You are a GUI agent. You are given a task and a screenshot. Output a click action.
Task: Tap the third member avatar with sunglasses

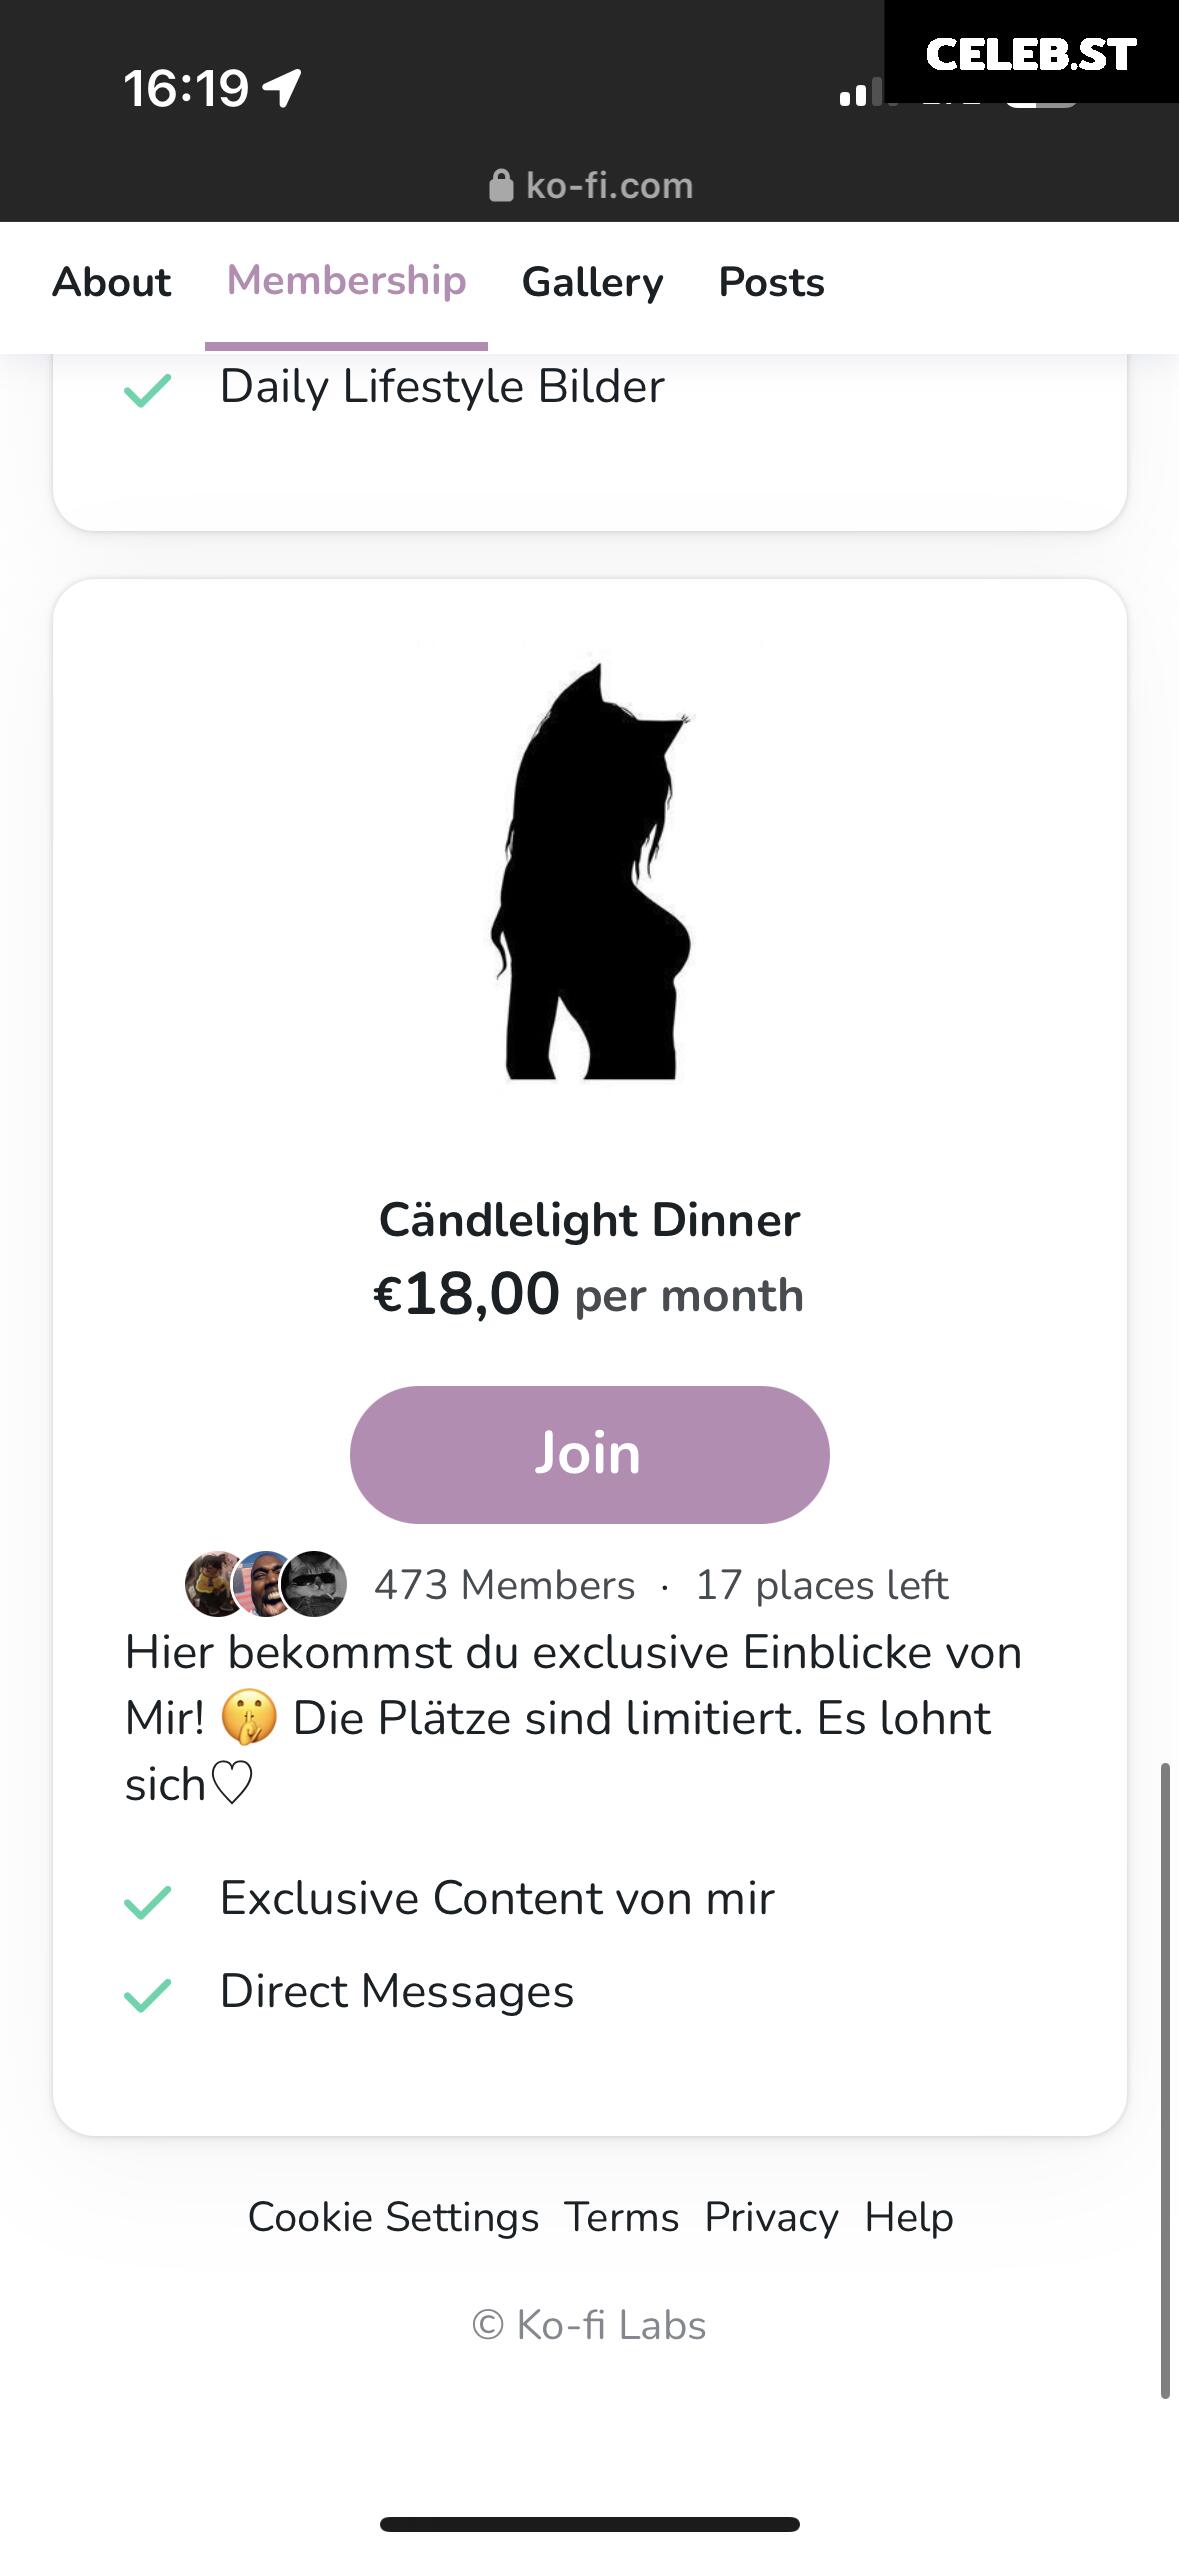click(x=315, y=1584)
